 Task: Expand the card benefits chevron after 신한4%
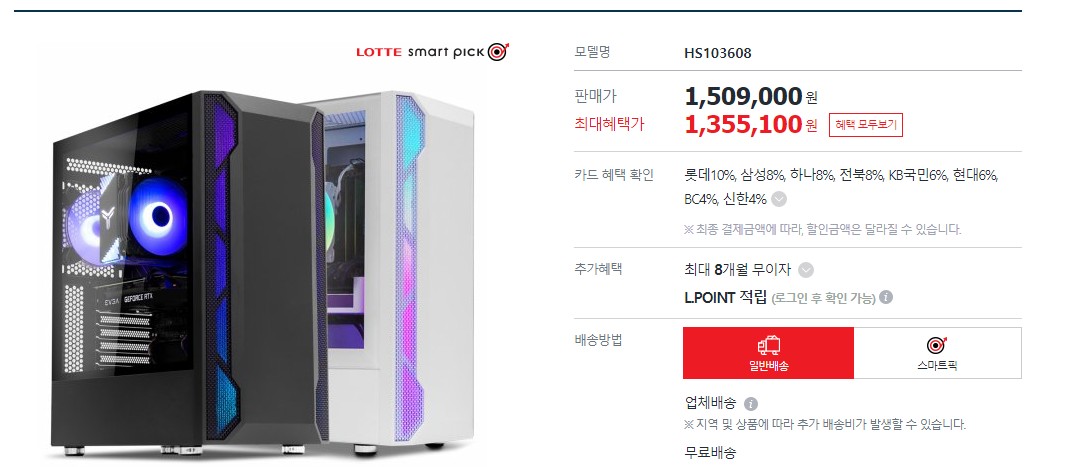(780, 200)
